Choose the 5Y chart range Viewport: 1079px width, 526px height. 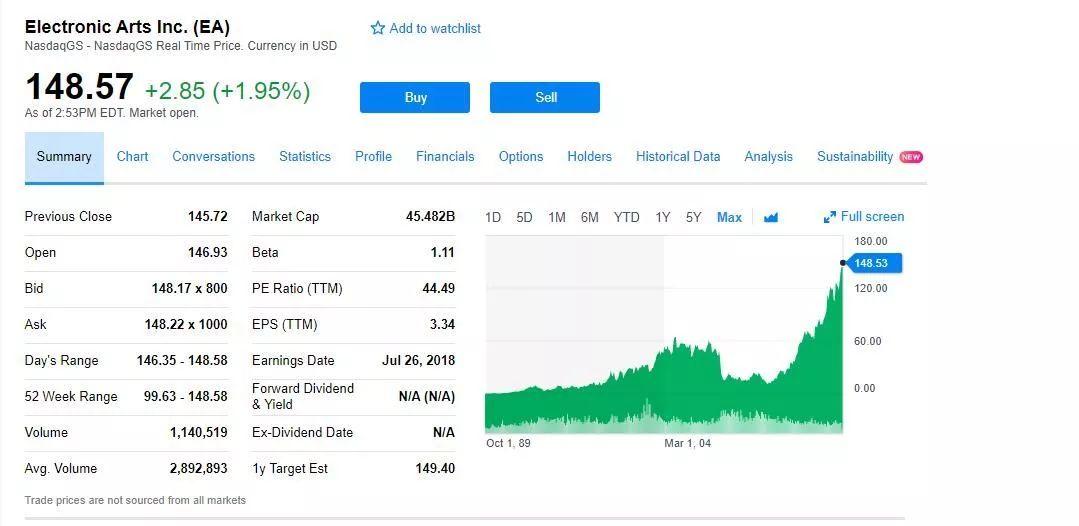pos(693,217)
